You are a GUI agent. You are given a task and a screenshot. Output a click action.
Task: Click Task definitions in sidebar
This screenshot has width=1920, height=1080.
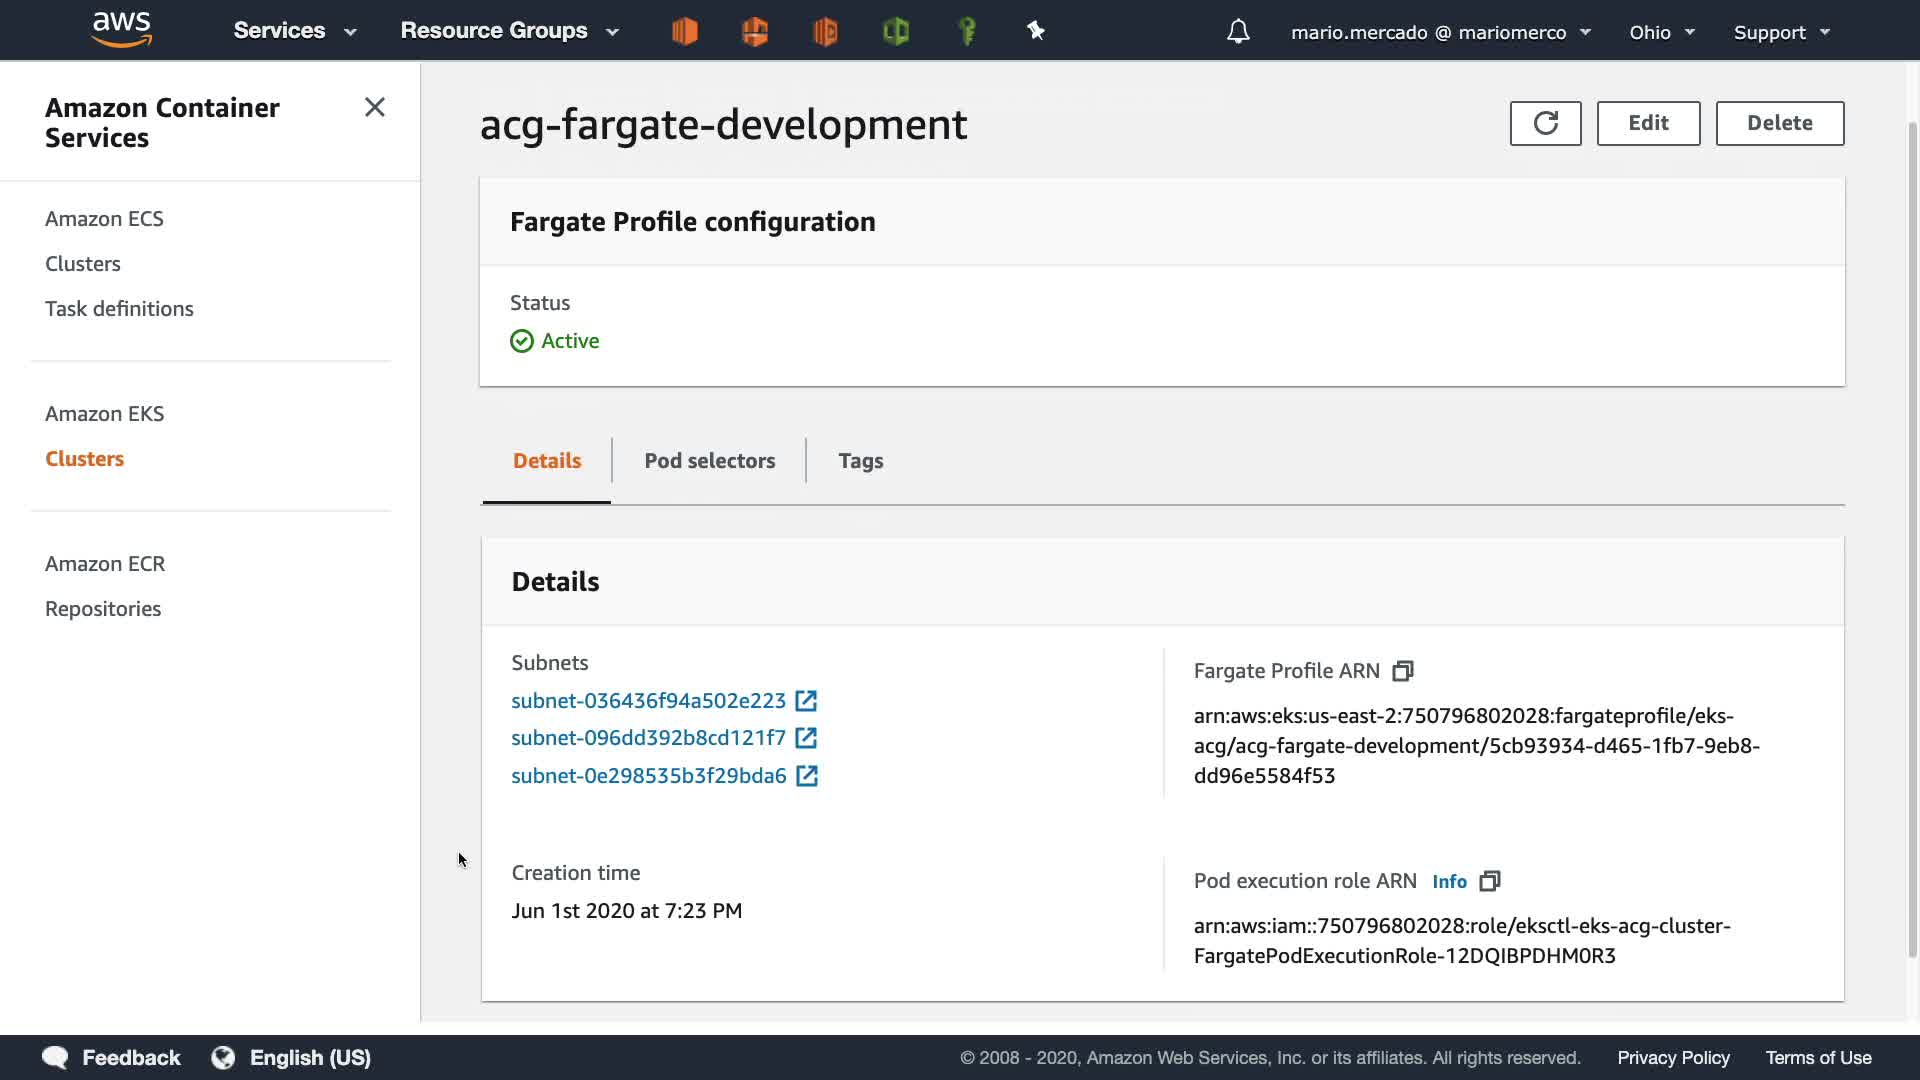pyautogui.click(x=119, y=309)
